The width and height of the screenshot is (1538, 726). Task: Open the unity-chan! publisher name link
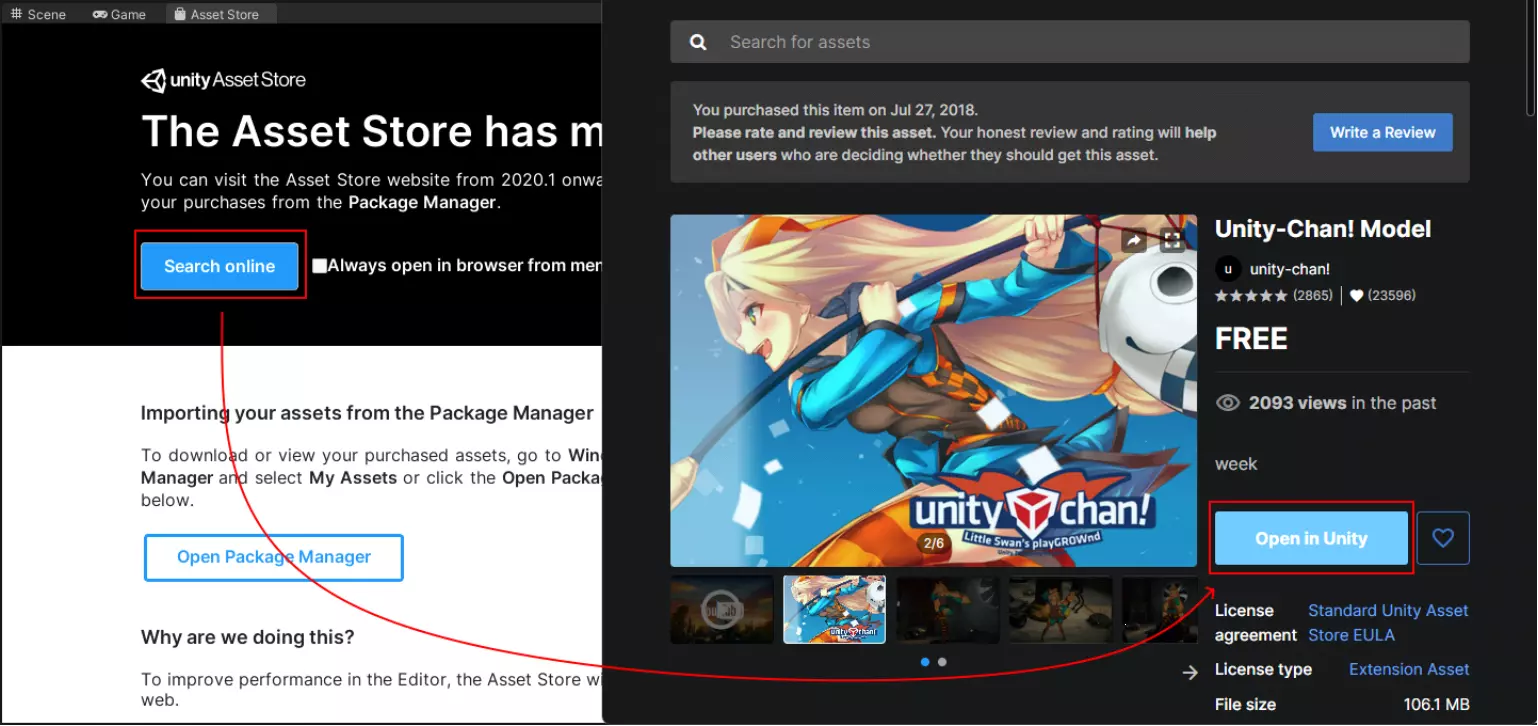click(1290, 269)
